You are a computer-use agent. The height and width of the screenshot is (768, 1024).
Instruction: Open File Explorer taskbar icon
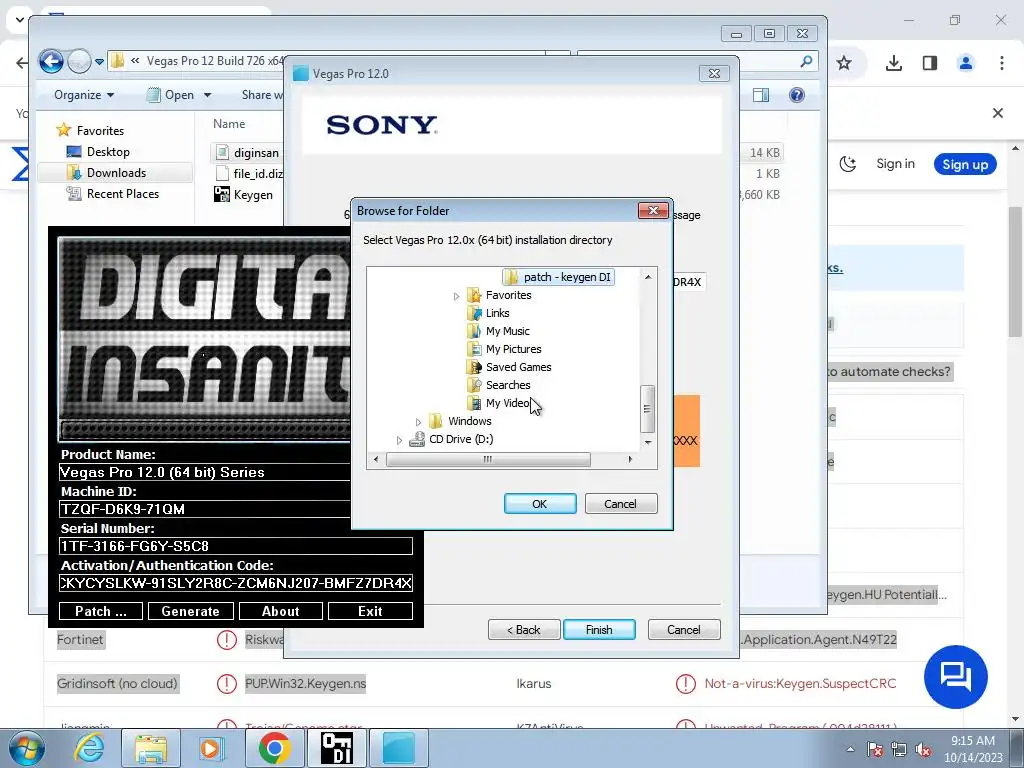(x=151, y=748)
